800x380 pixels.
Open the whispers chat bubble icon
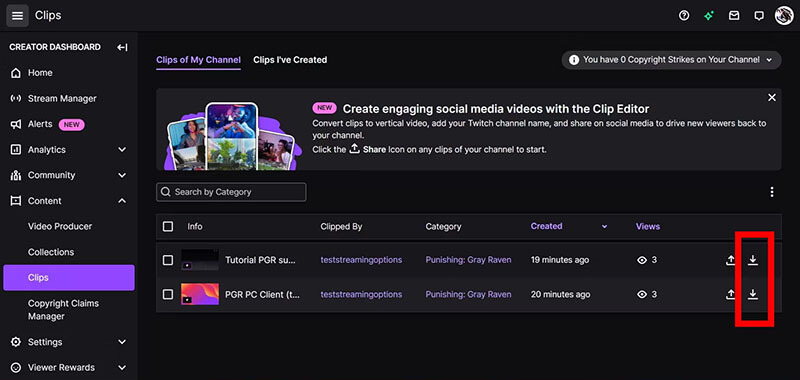coord(759,16)
